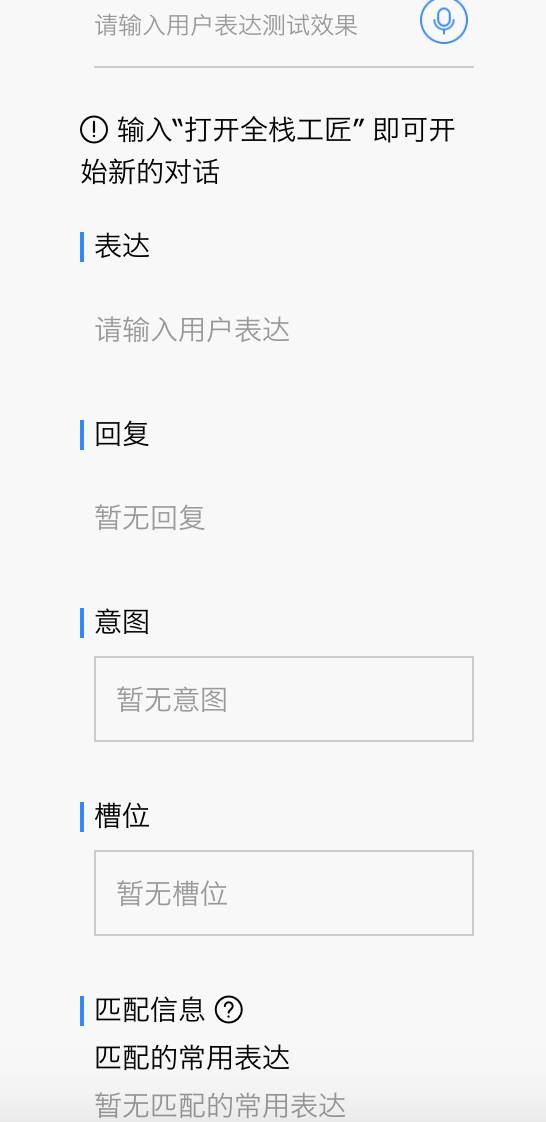The height and width of the screenshot is (1122, 546).
Task: Click the exclamation info icon before 输入
Action: [x=94, y=130]
